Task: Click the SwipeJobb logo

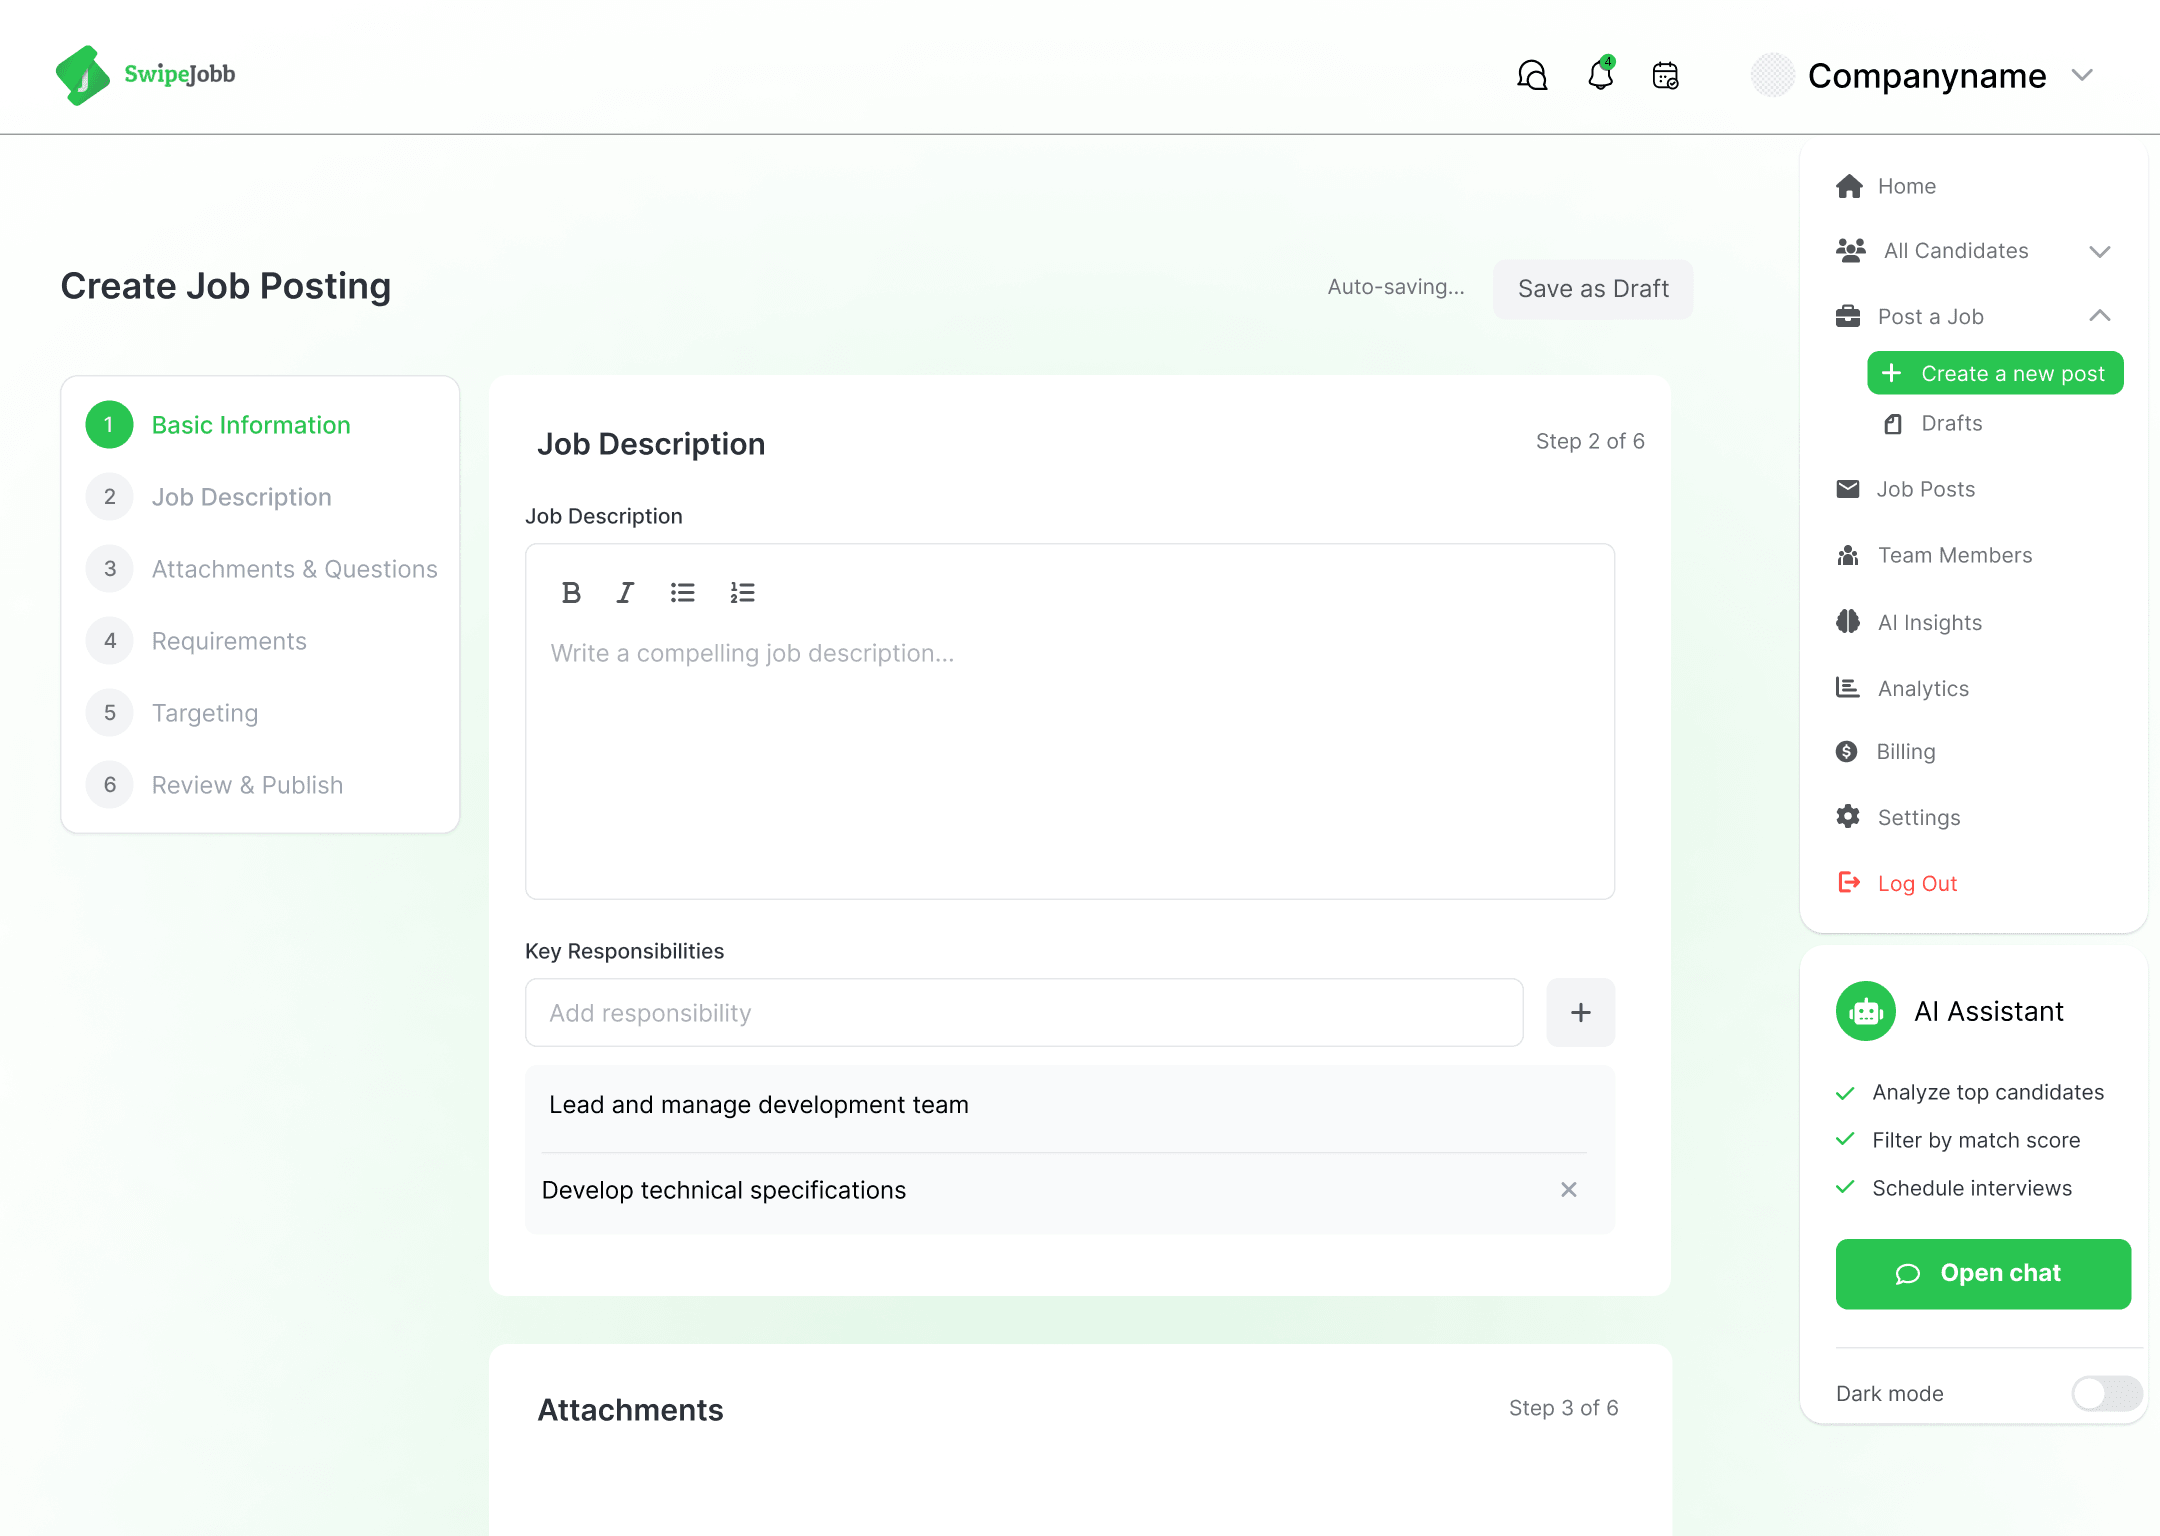Action: click(146, 75)
